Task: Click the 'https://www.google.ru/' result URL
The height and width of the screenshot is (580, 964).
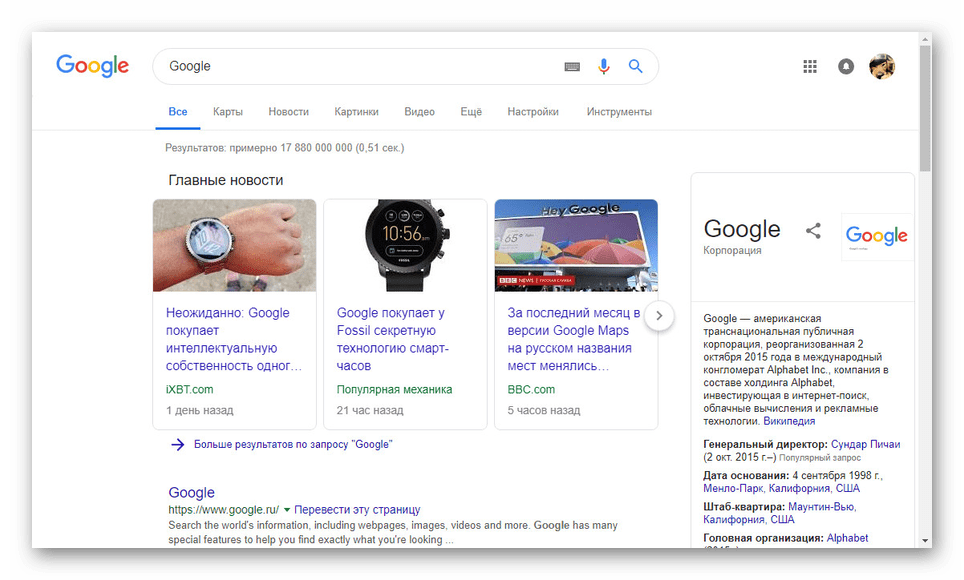Action: click(x=224, y=510)
